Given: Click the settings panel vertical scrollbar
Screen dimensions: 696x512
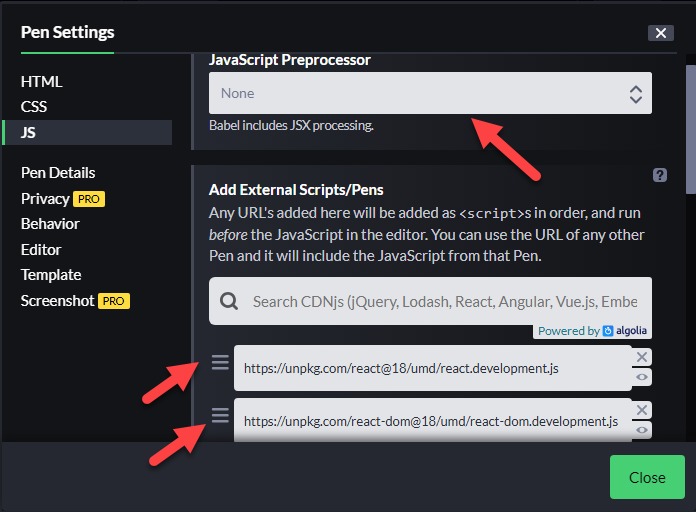Looking at the screenshot, I should tap(691, 130).
